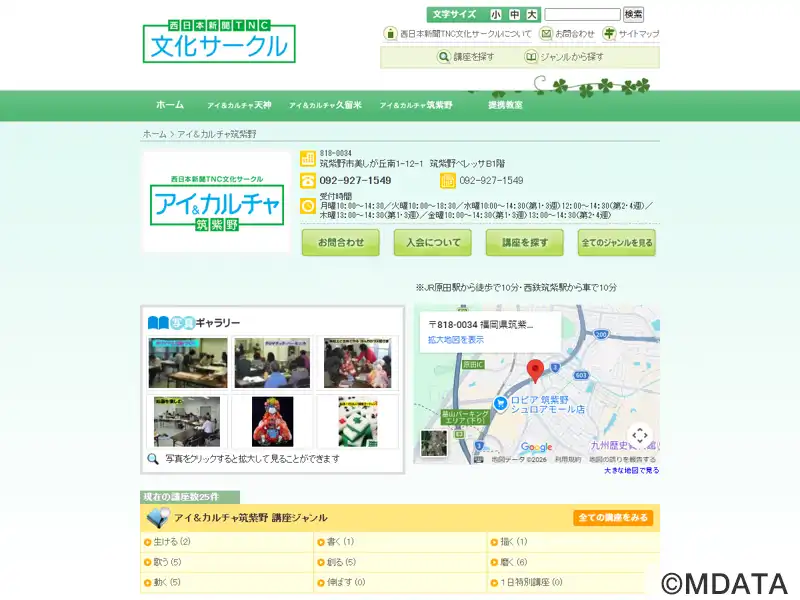Click the book icon beside ジャンルから探す
Screen dimensions: 800x600
pyautogui.click(x=531, y=57)
